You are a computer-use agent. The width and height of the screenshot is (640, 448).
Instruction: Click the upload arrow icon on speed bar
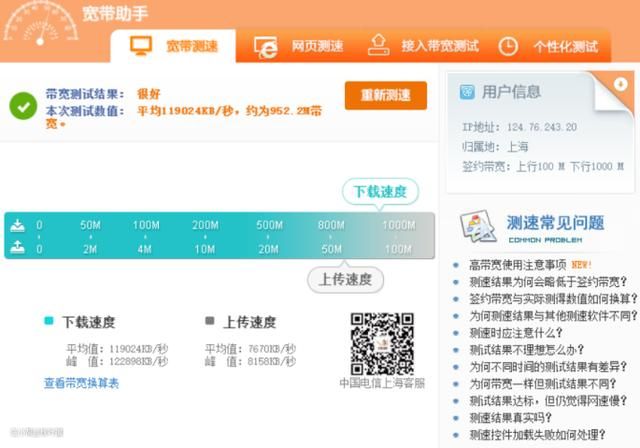pos(17,247)
